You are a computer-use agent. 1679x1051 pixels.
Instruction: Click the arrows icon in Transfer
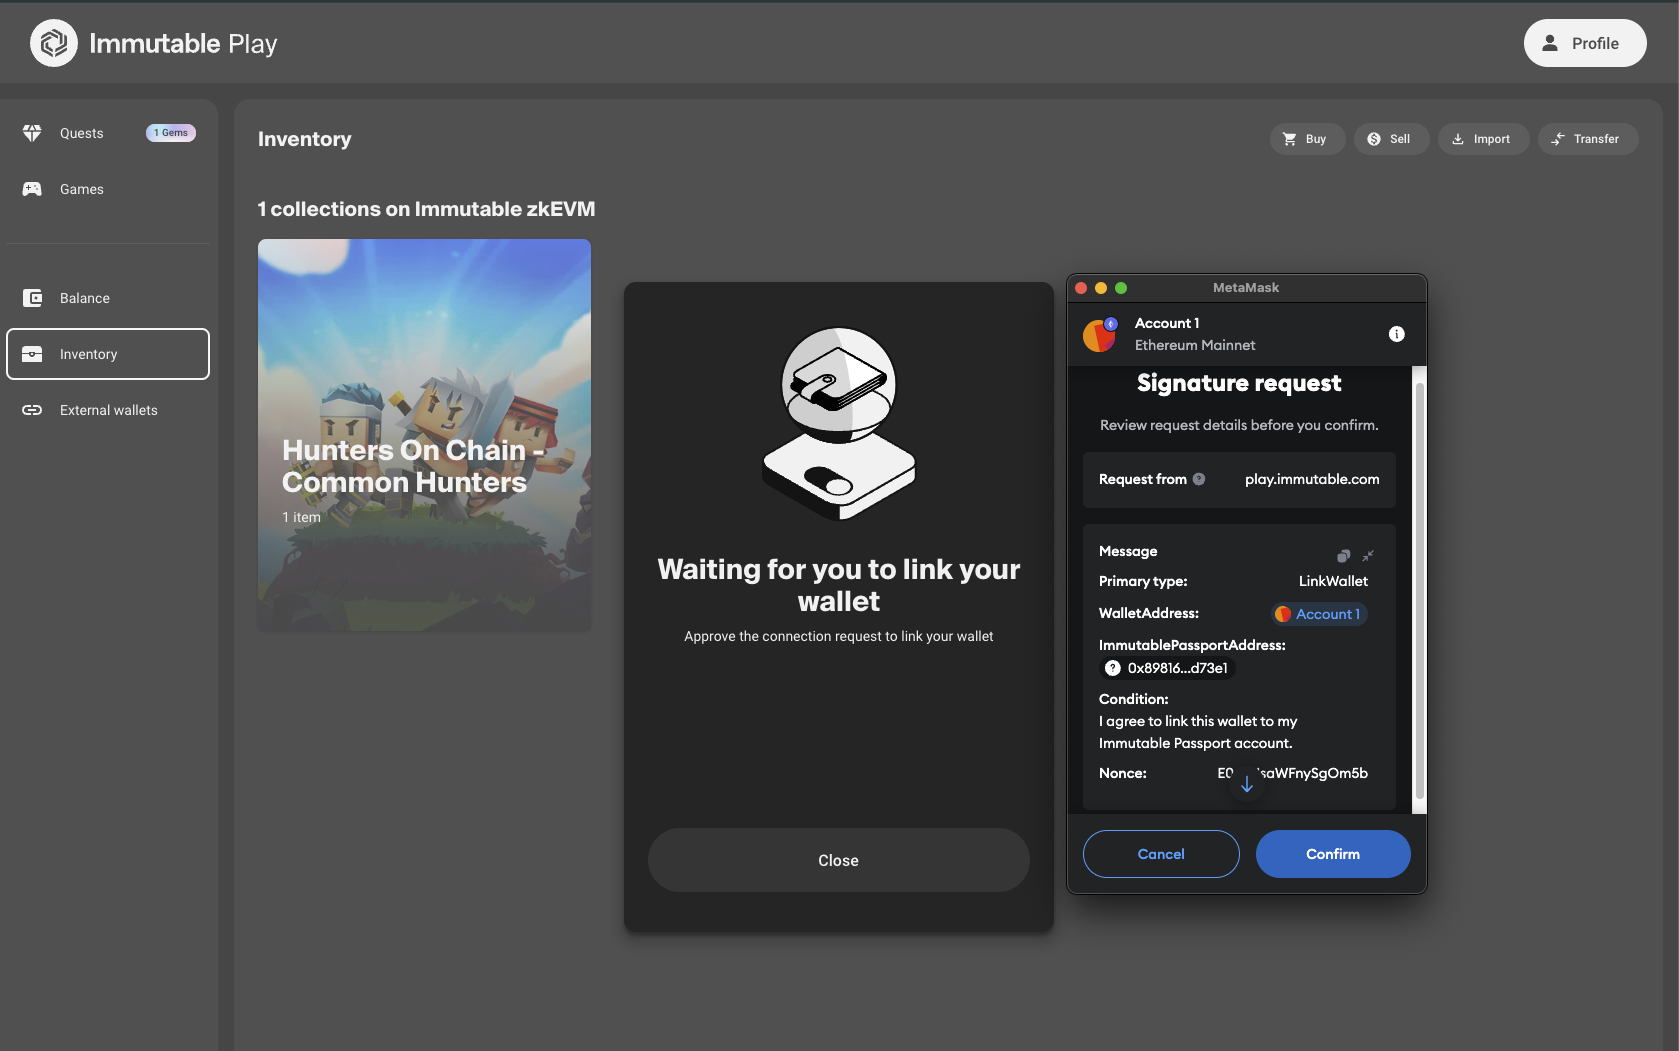pos(1558,139)
